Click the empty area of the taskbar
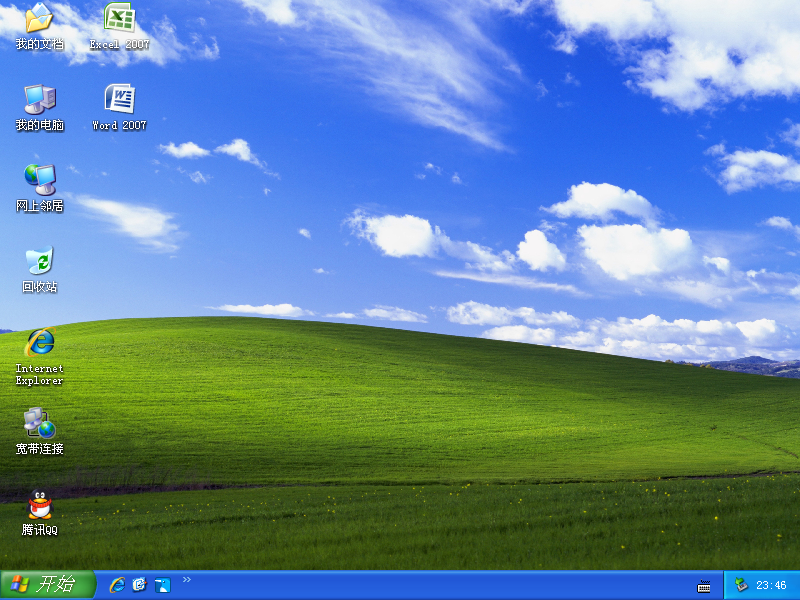This screenshot has width=800, height=600. (440, 586)
